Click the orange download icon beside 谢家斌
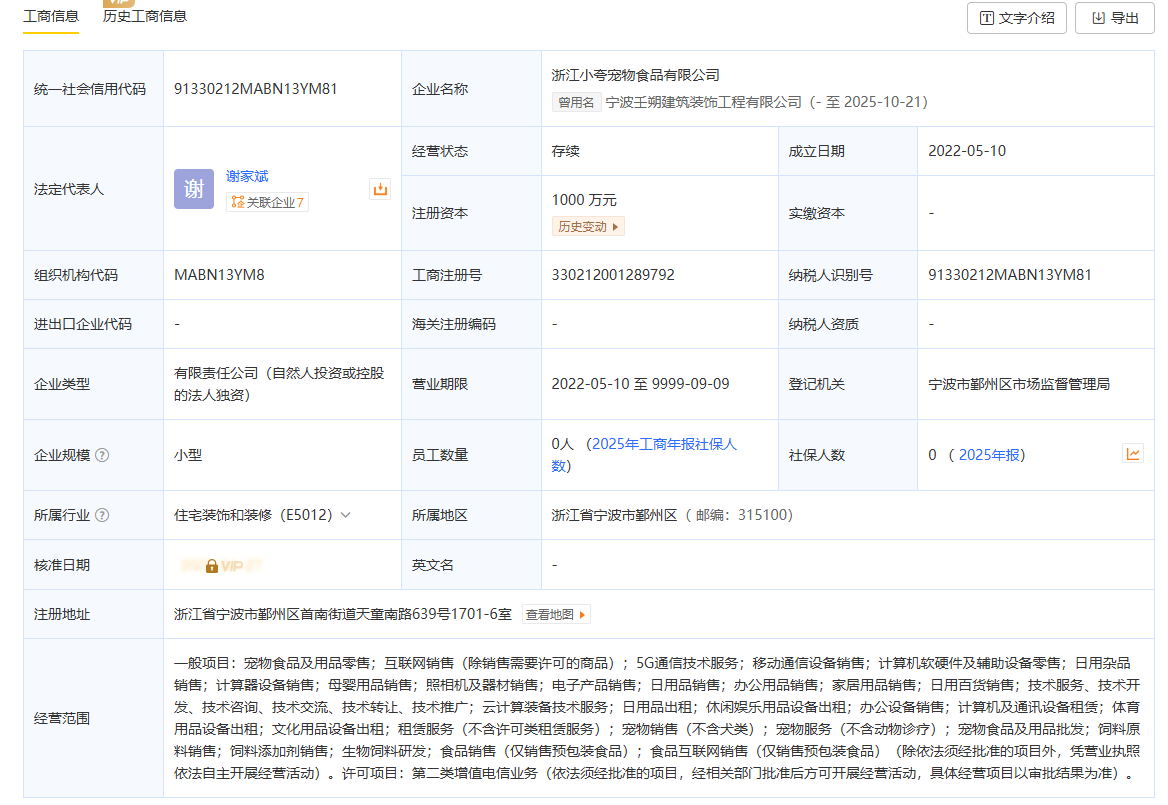Screen dimensions: 1168x805 point(380,189)
